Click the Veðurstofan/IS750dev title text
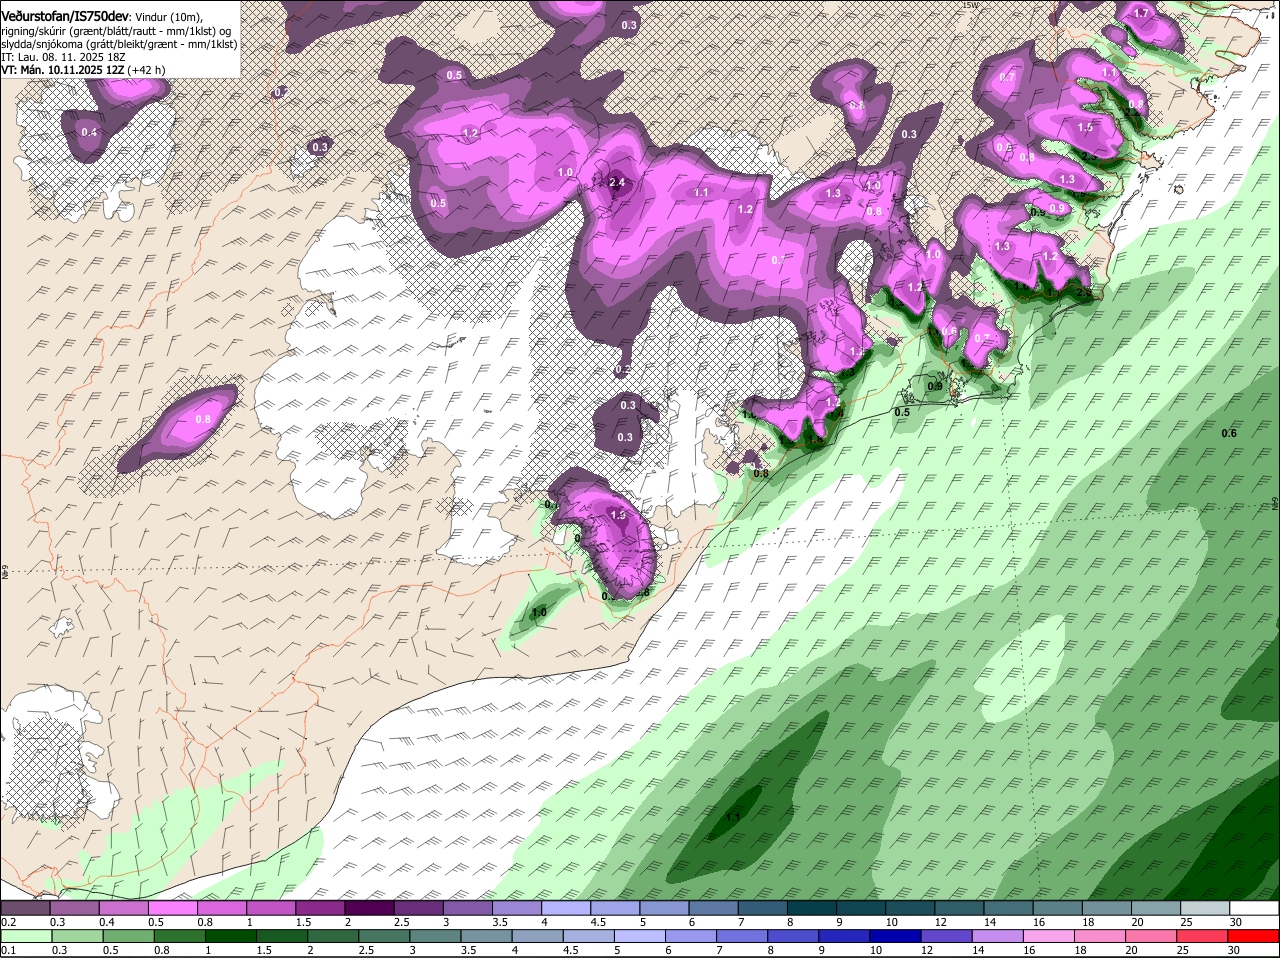Screen dimensions: 1280x958 click(65, 17)
